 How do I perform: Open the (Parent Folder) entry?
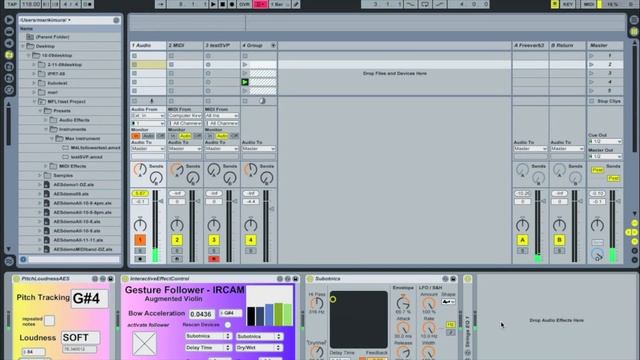click(52, 37)
